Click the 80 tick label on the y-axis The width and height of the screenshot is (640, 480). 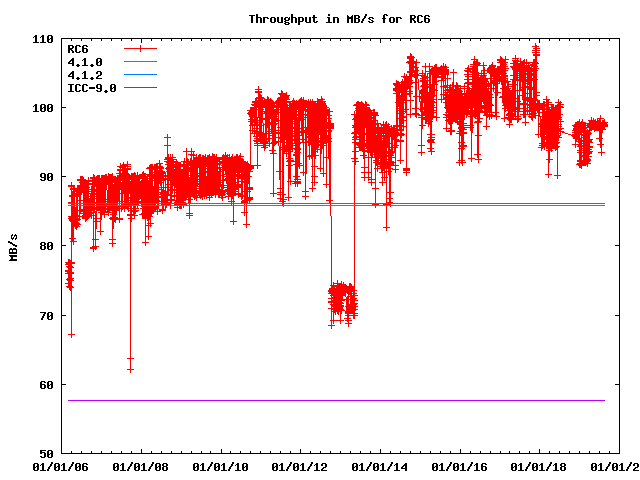[x=45, y=246]
